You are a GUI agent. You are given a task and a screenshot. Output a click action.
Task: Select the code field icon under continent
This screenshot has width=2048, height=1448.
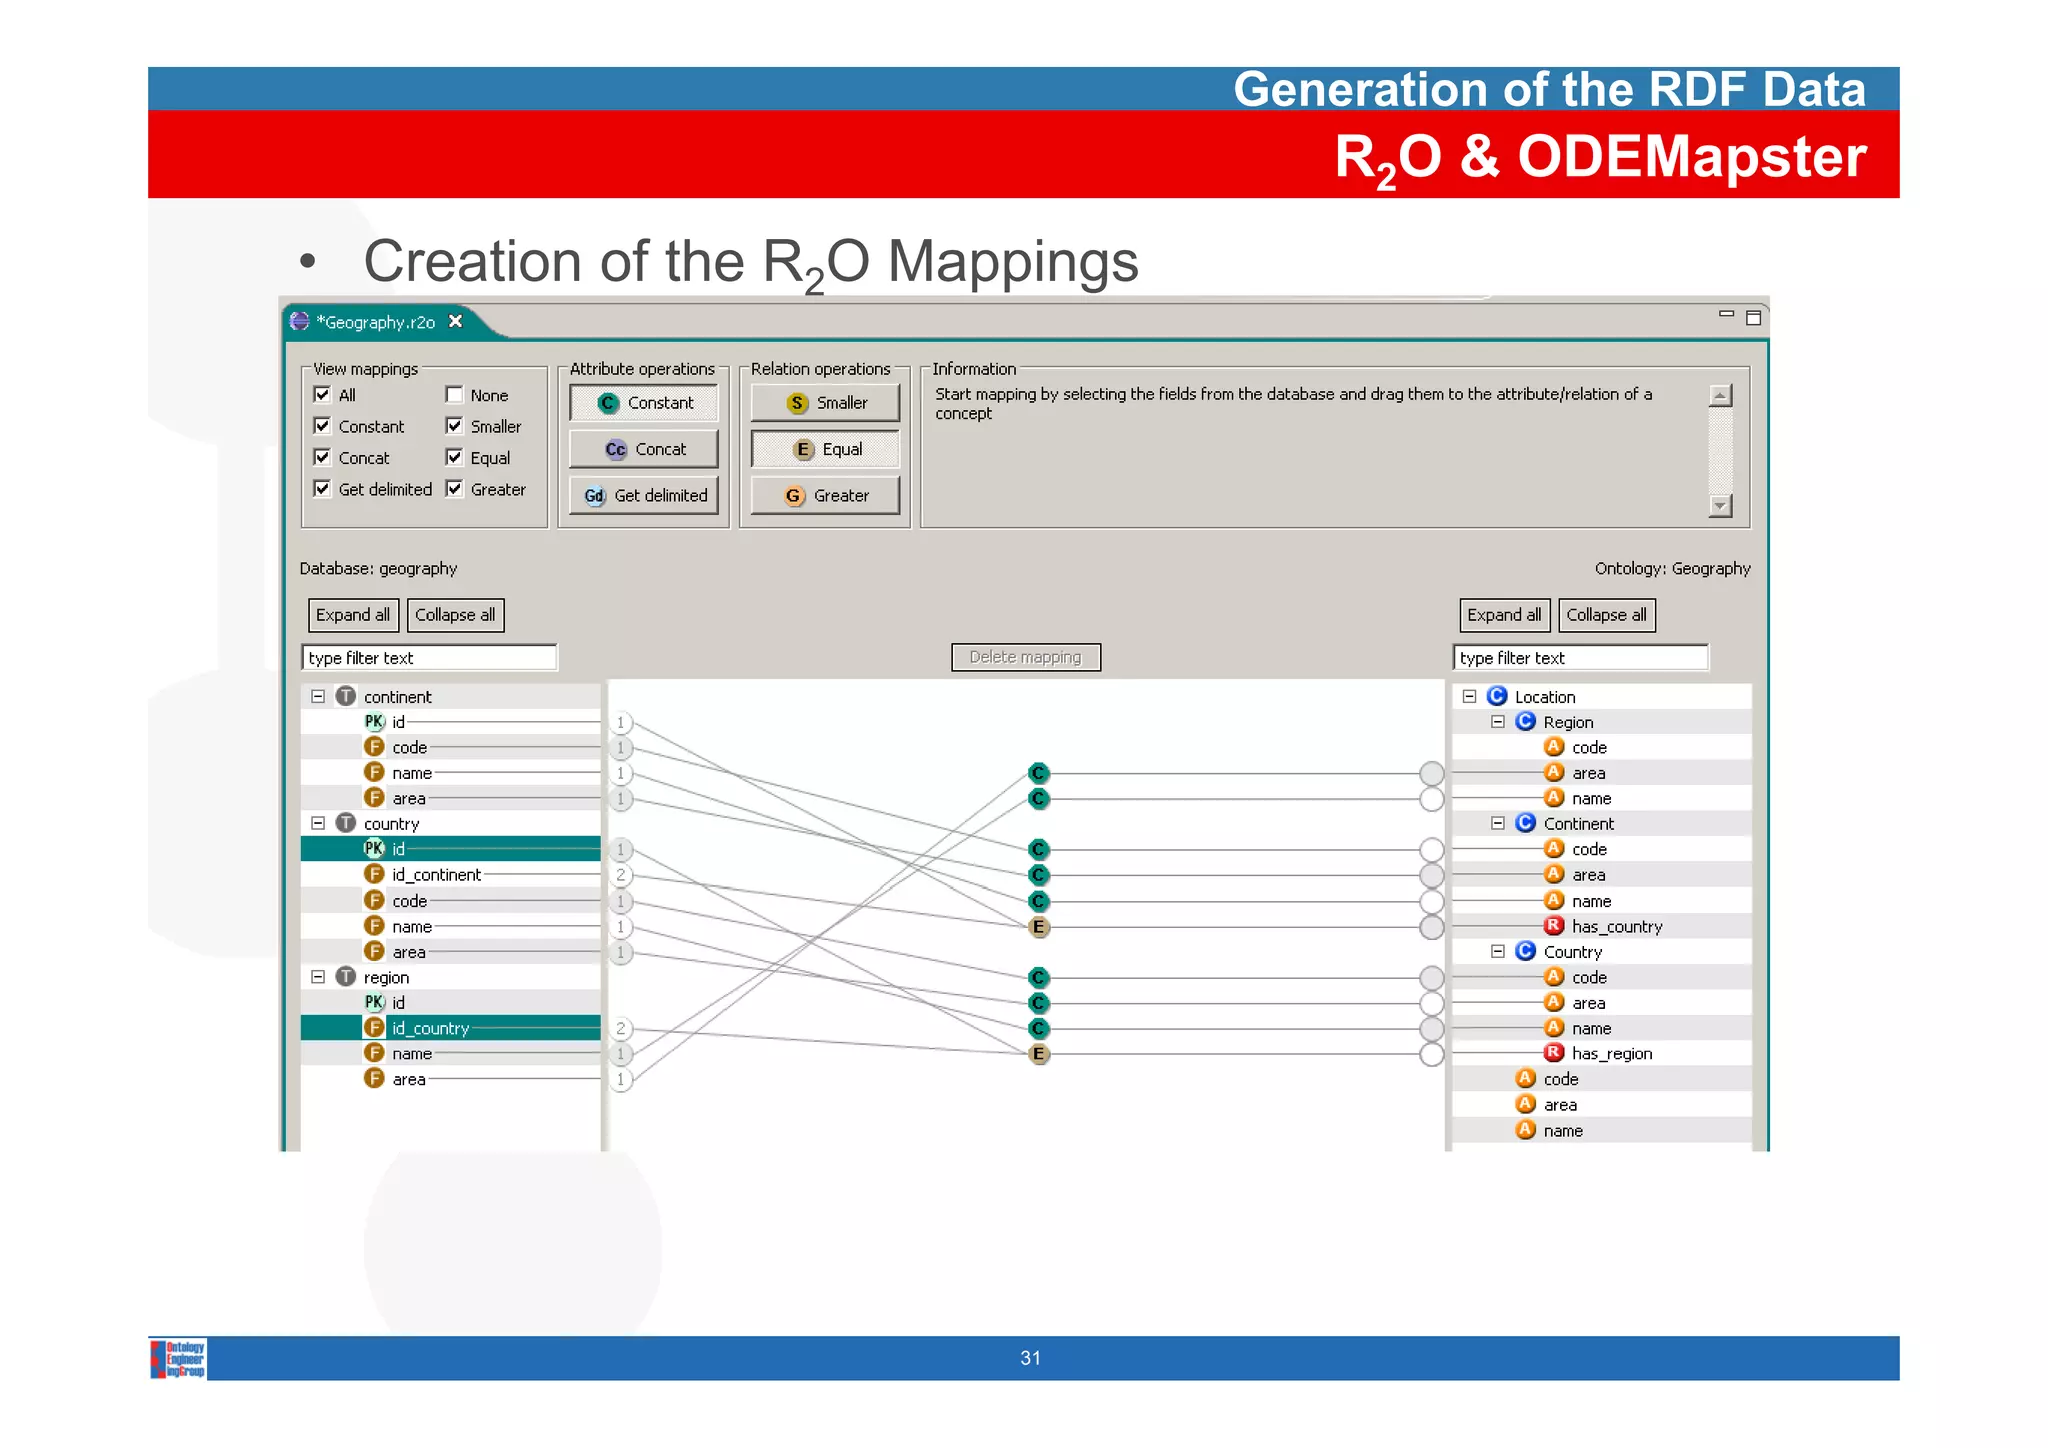374,747
